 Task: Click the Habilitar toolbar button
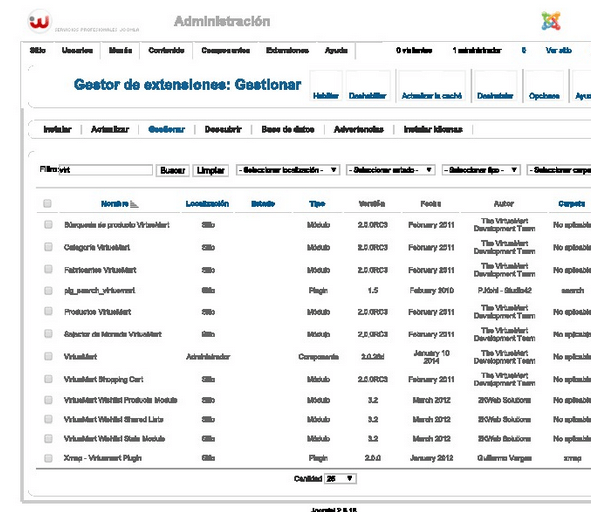point(326,86)
